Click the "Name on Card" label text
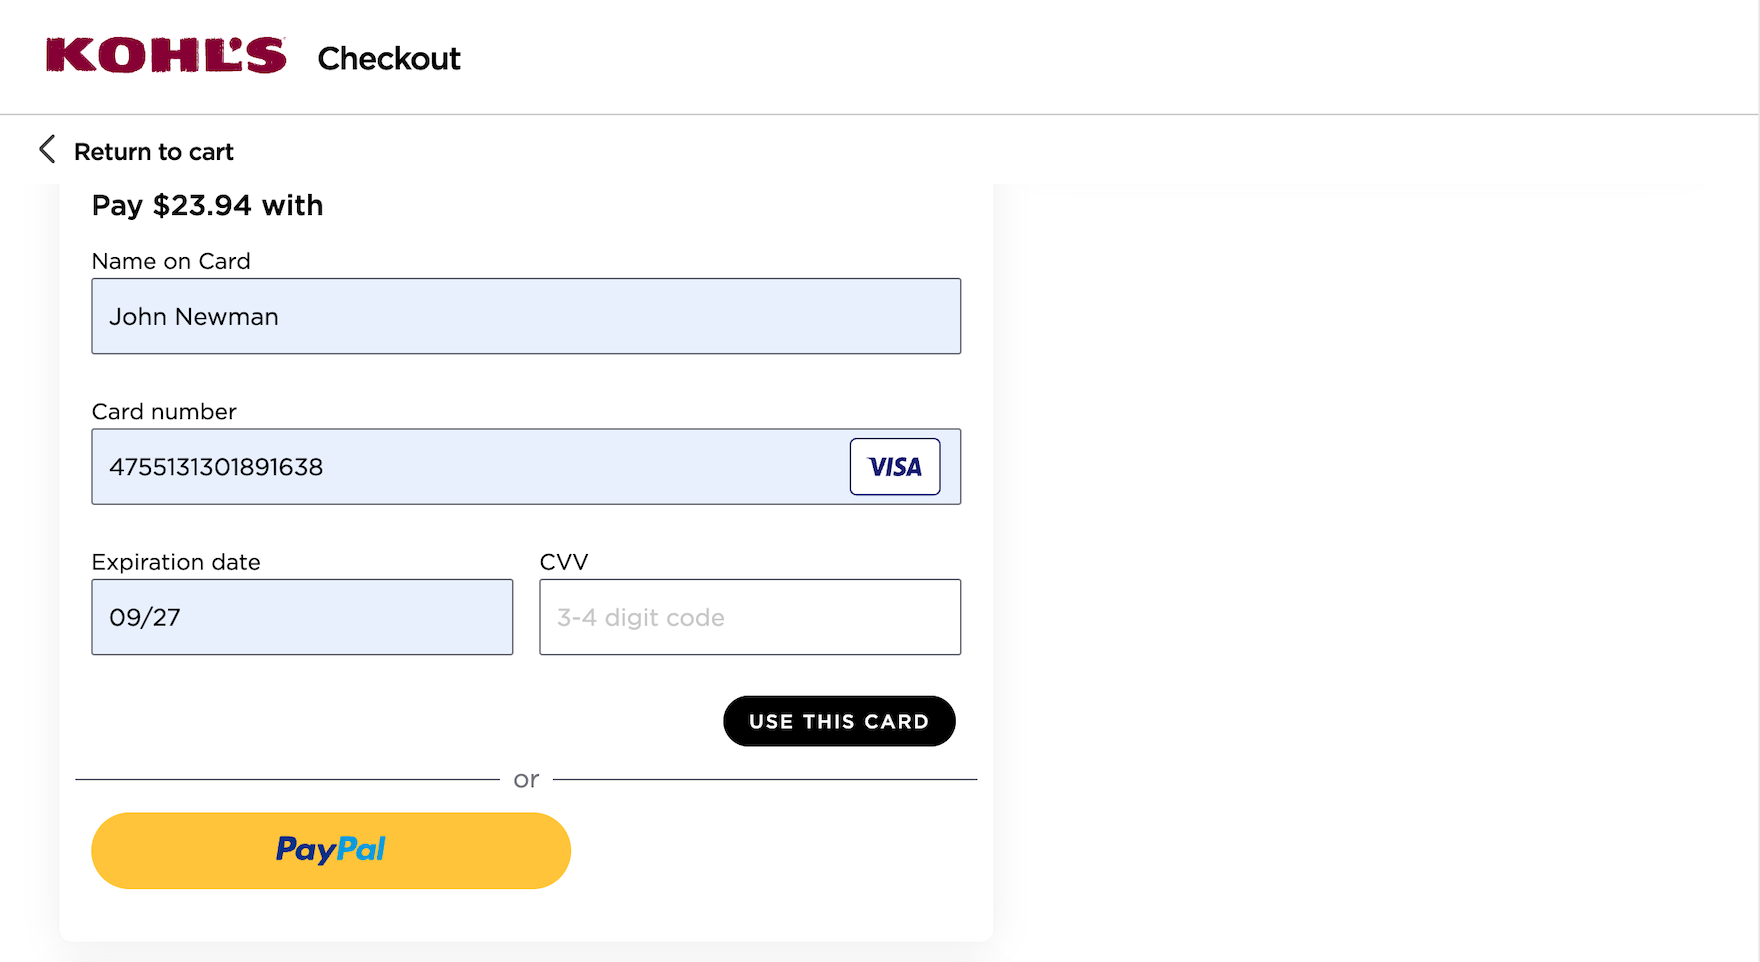 pos(171,261)
